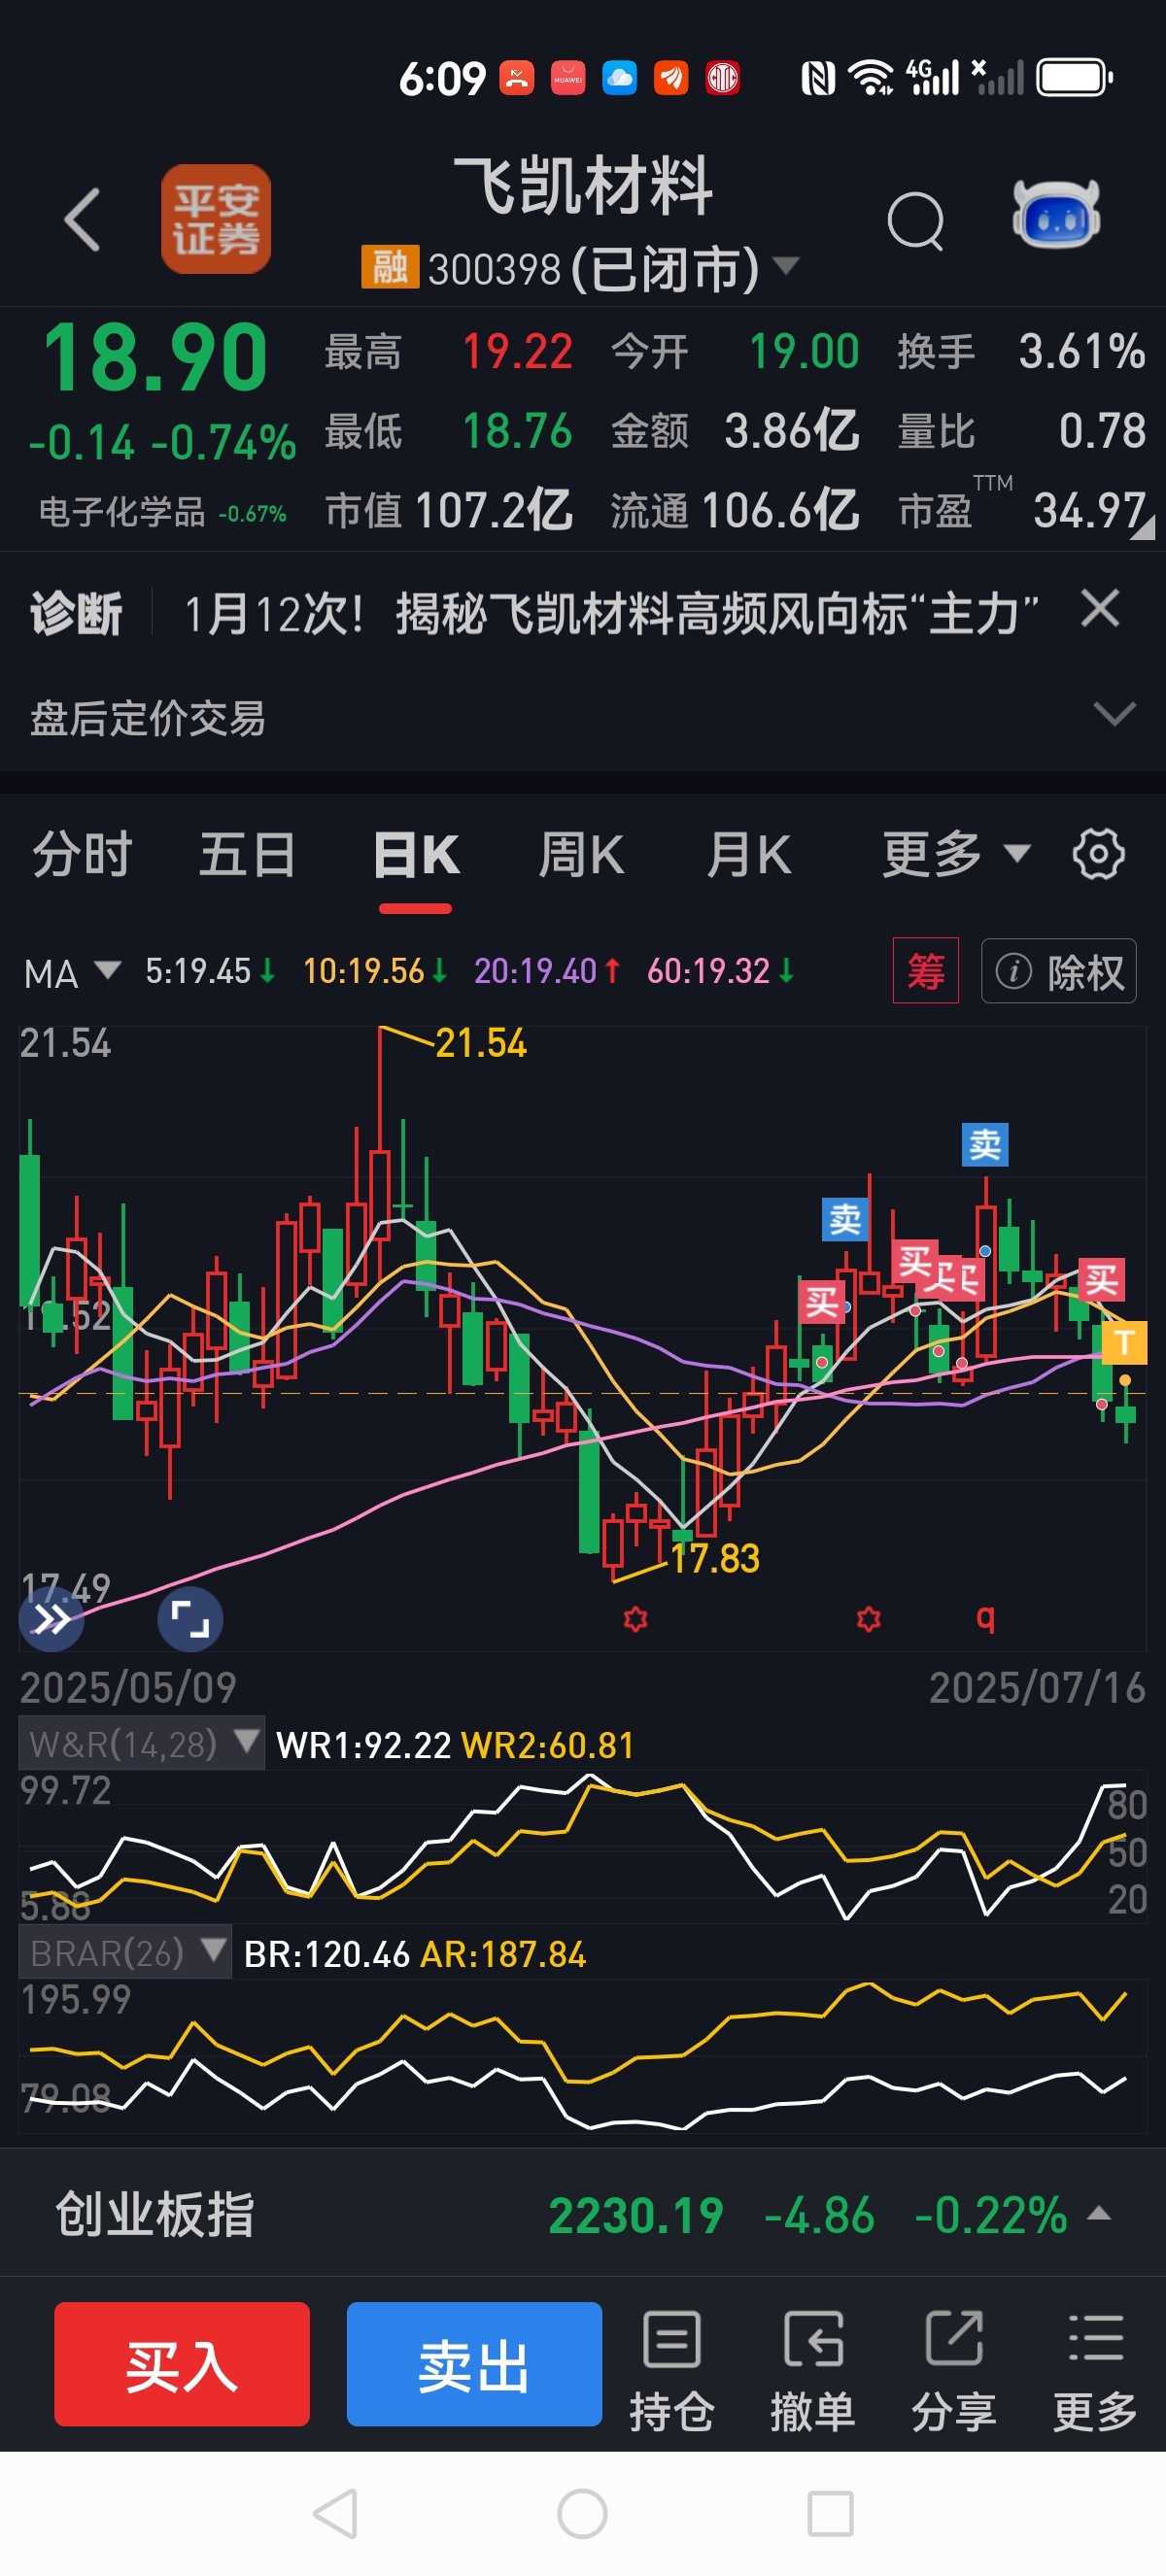Tap the fullscreen chart icon
1166x2576 pixels.
point(190,1619)
